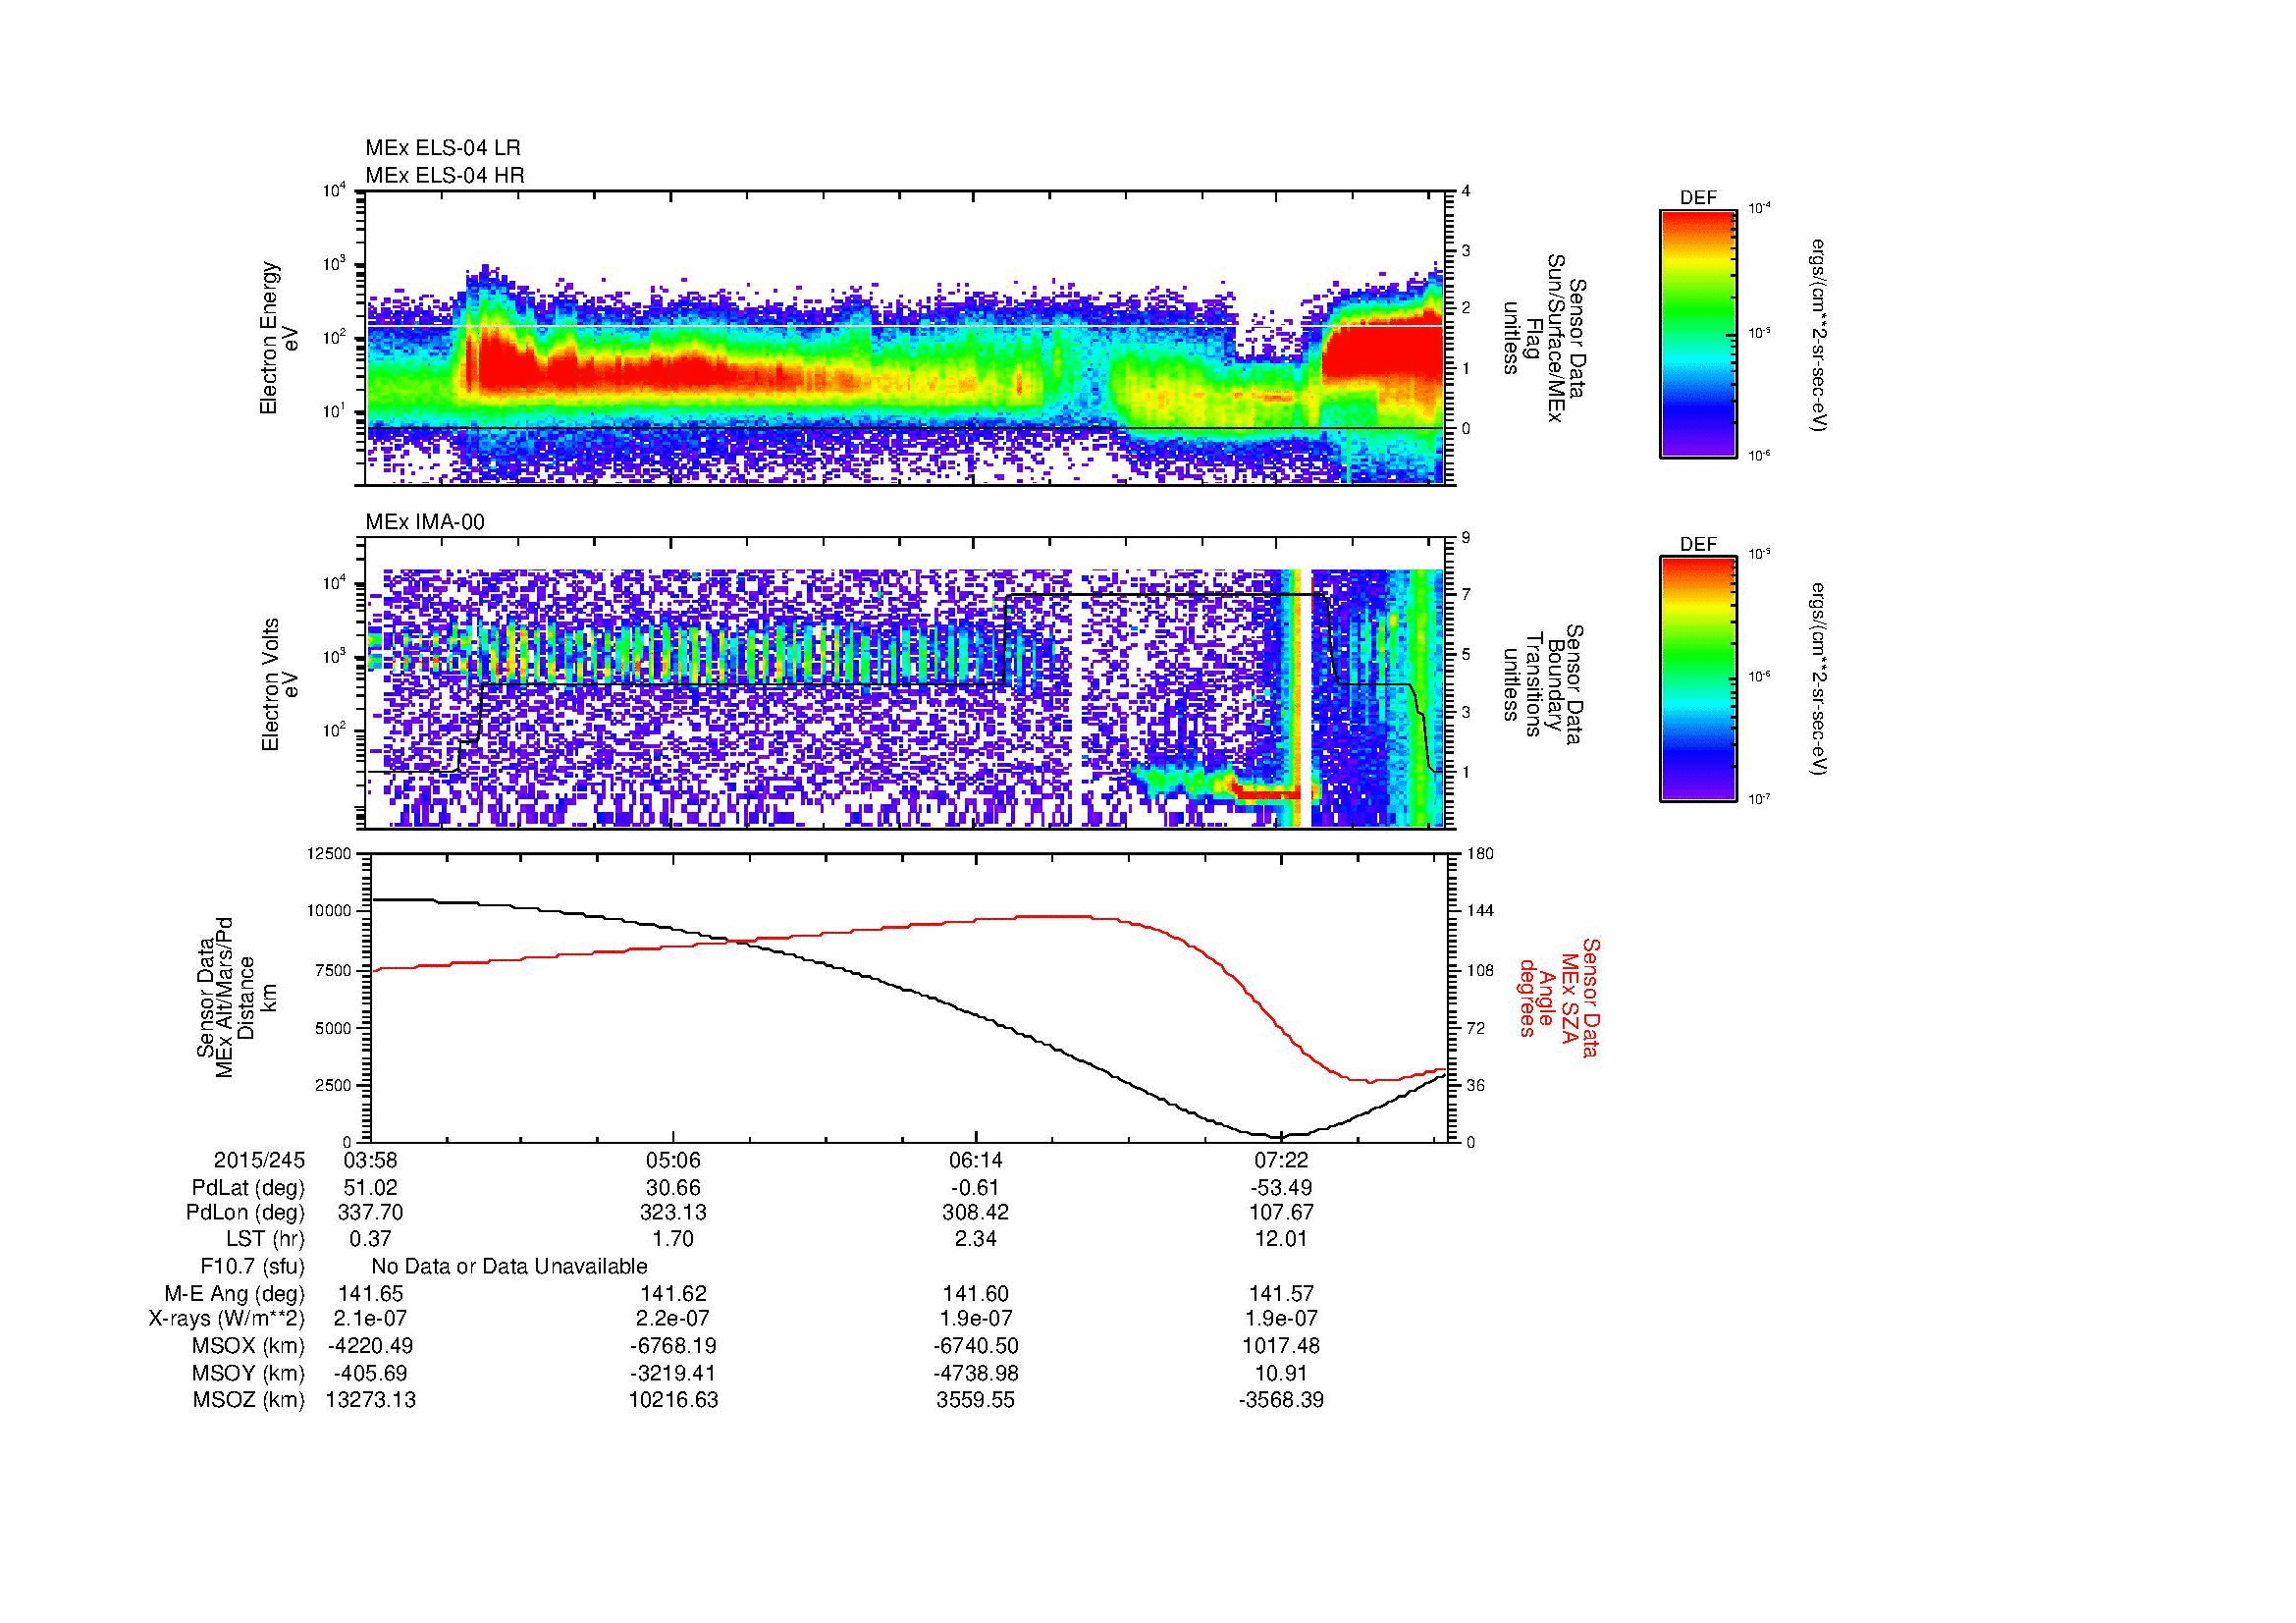This screenshot has height=1623, width=2296.
Task: Click MSOX value '1017.48'
Action: pyautogui.click(x=1281, y=1346)
